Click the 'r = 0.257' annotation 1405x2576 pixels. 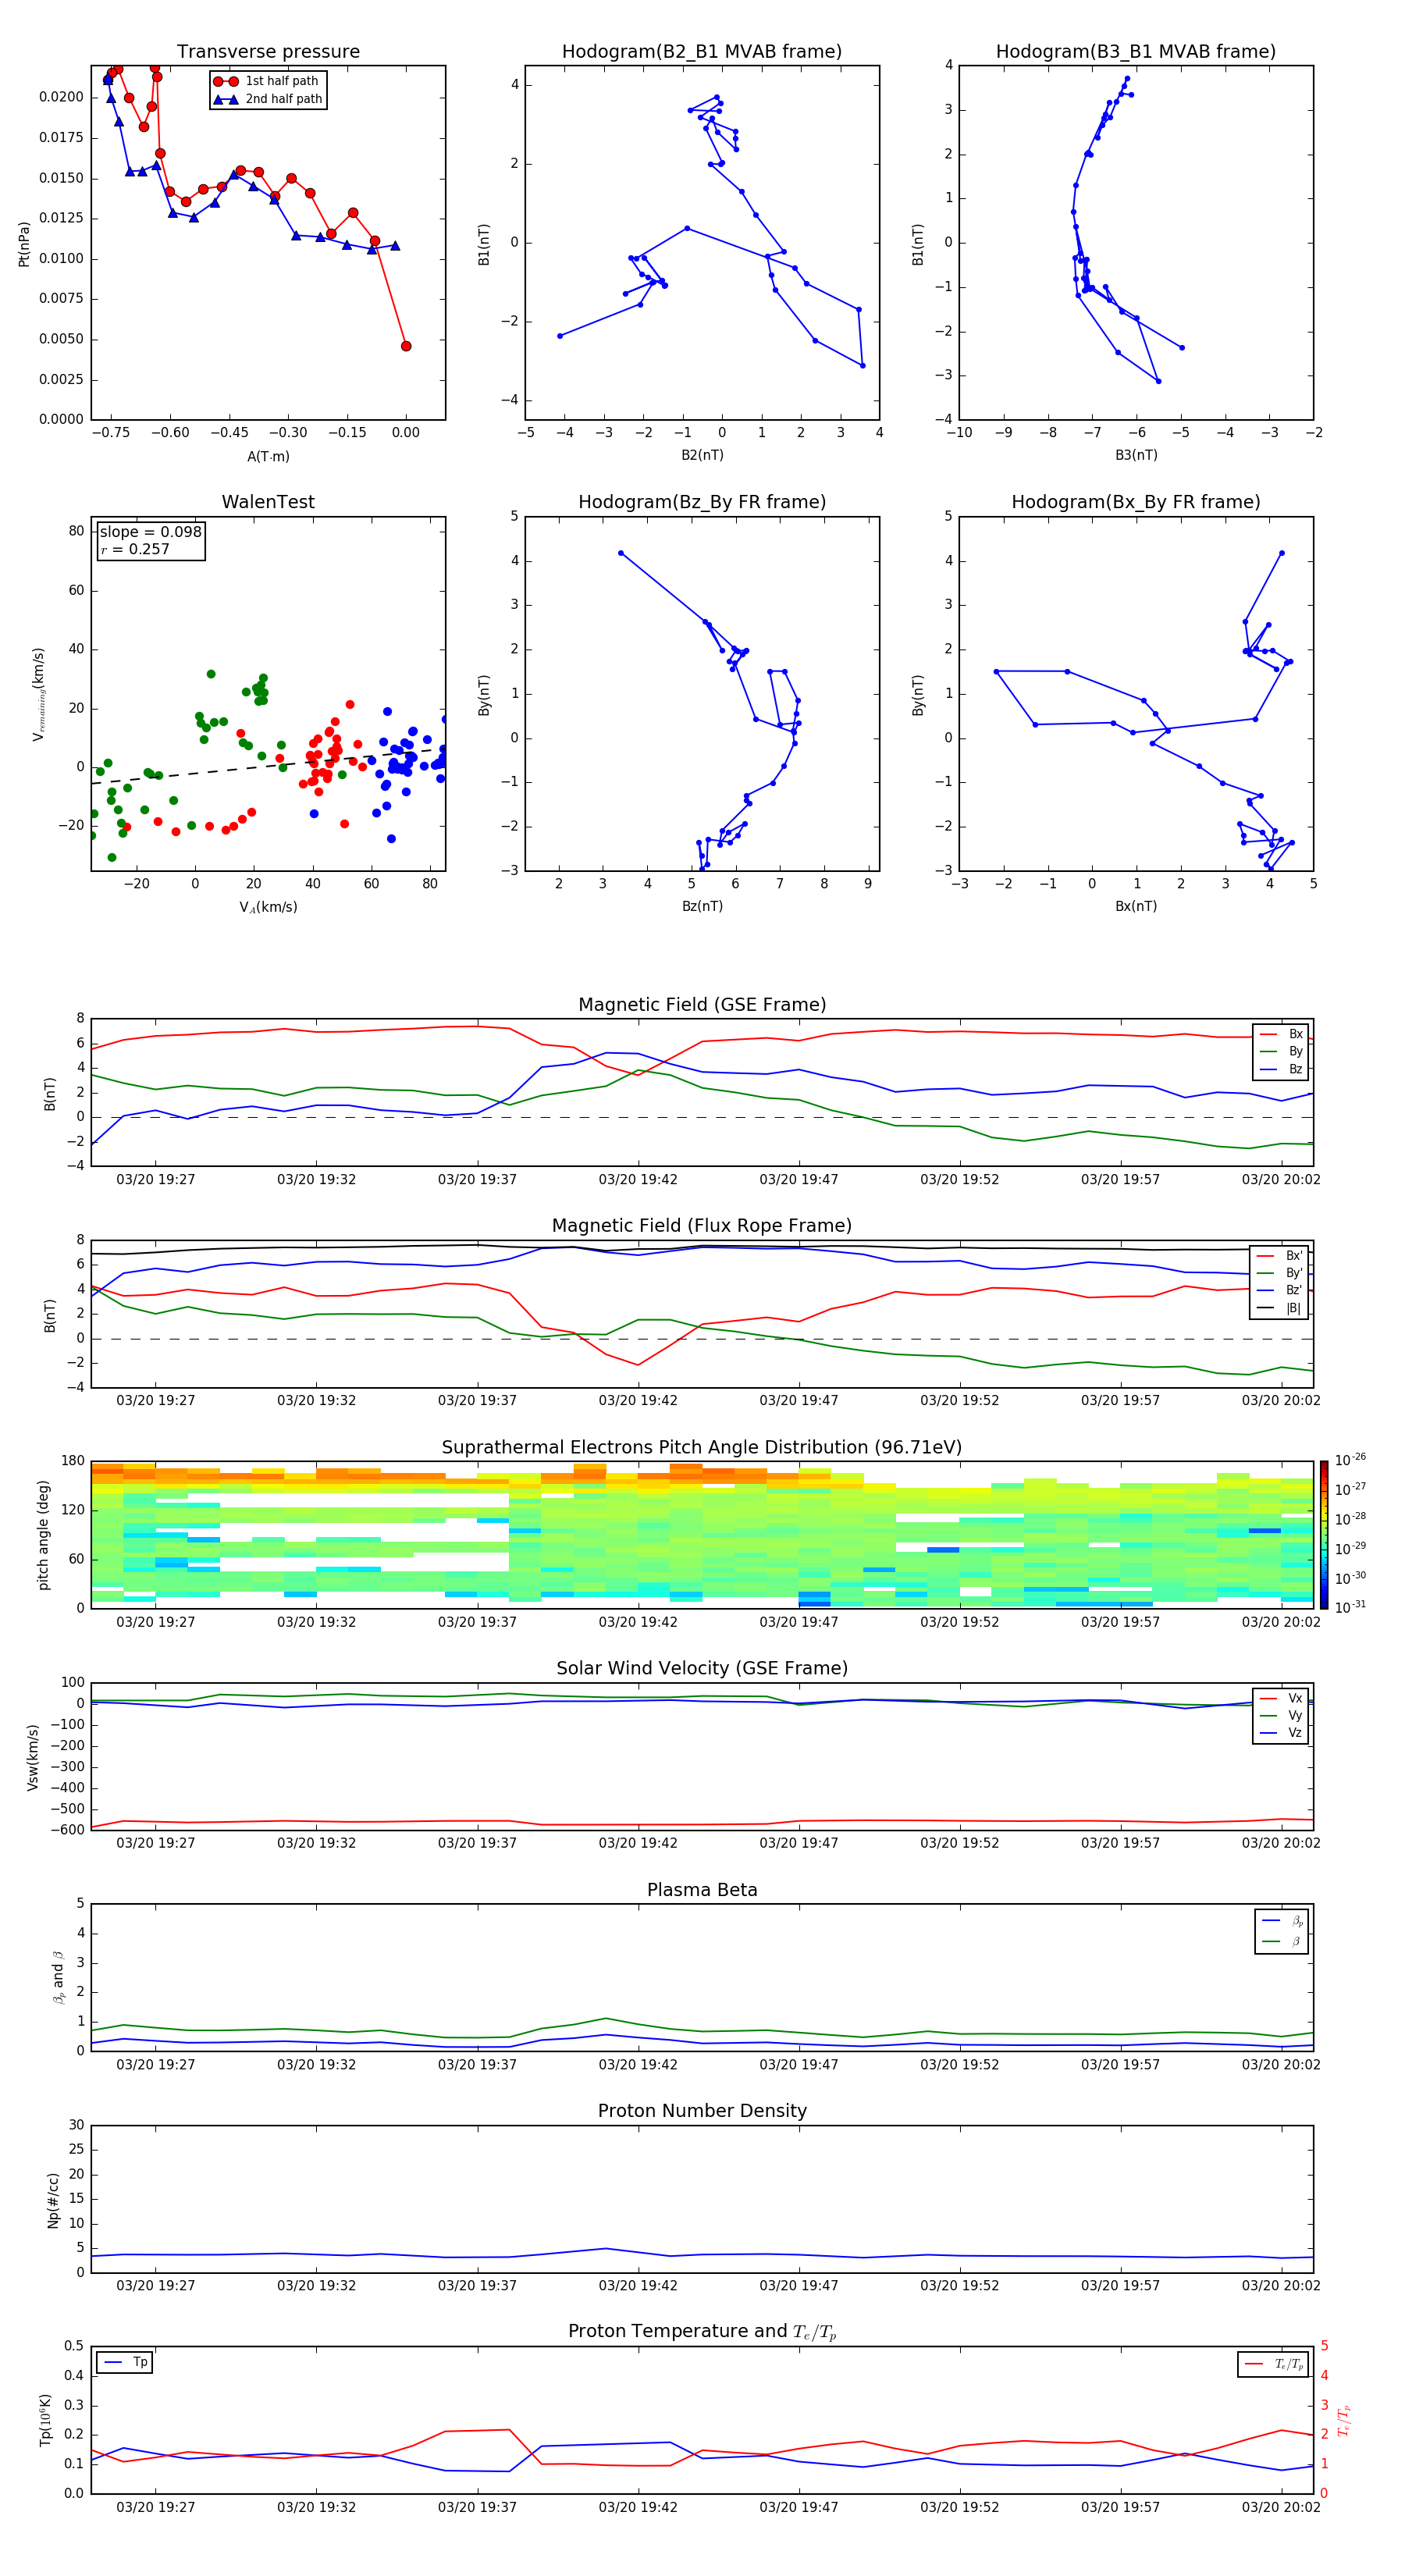pyautogui.click(x=135, y=549)
